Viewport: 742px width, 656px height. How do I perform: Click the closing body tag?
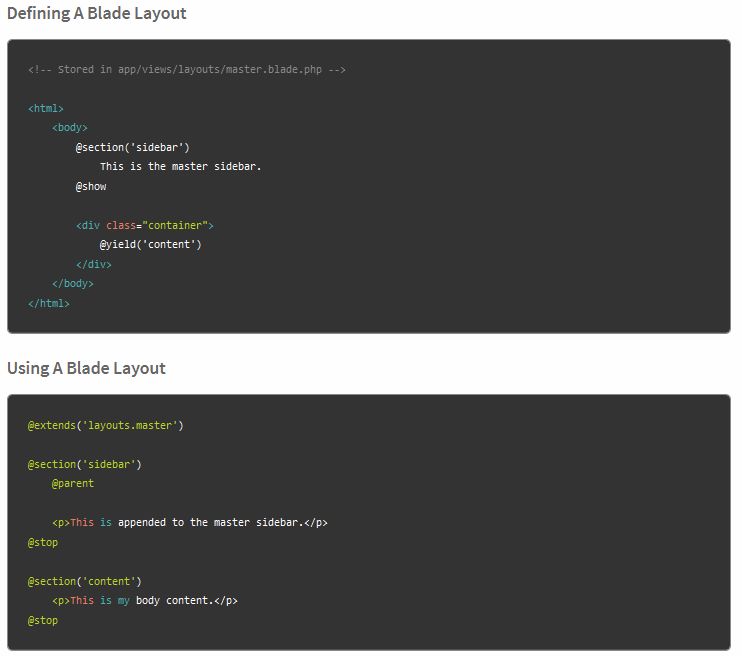pos(73,284)
